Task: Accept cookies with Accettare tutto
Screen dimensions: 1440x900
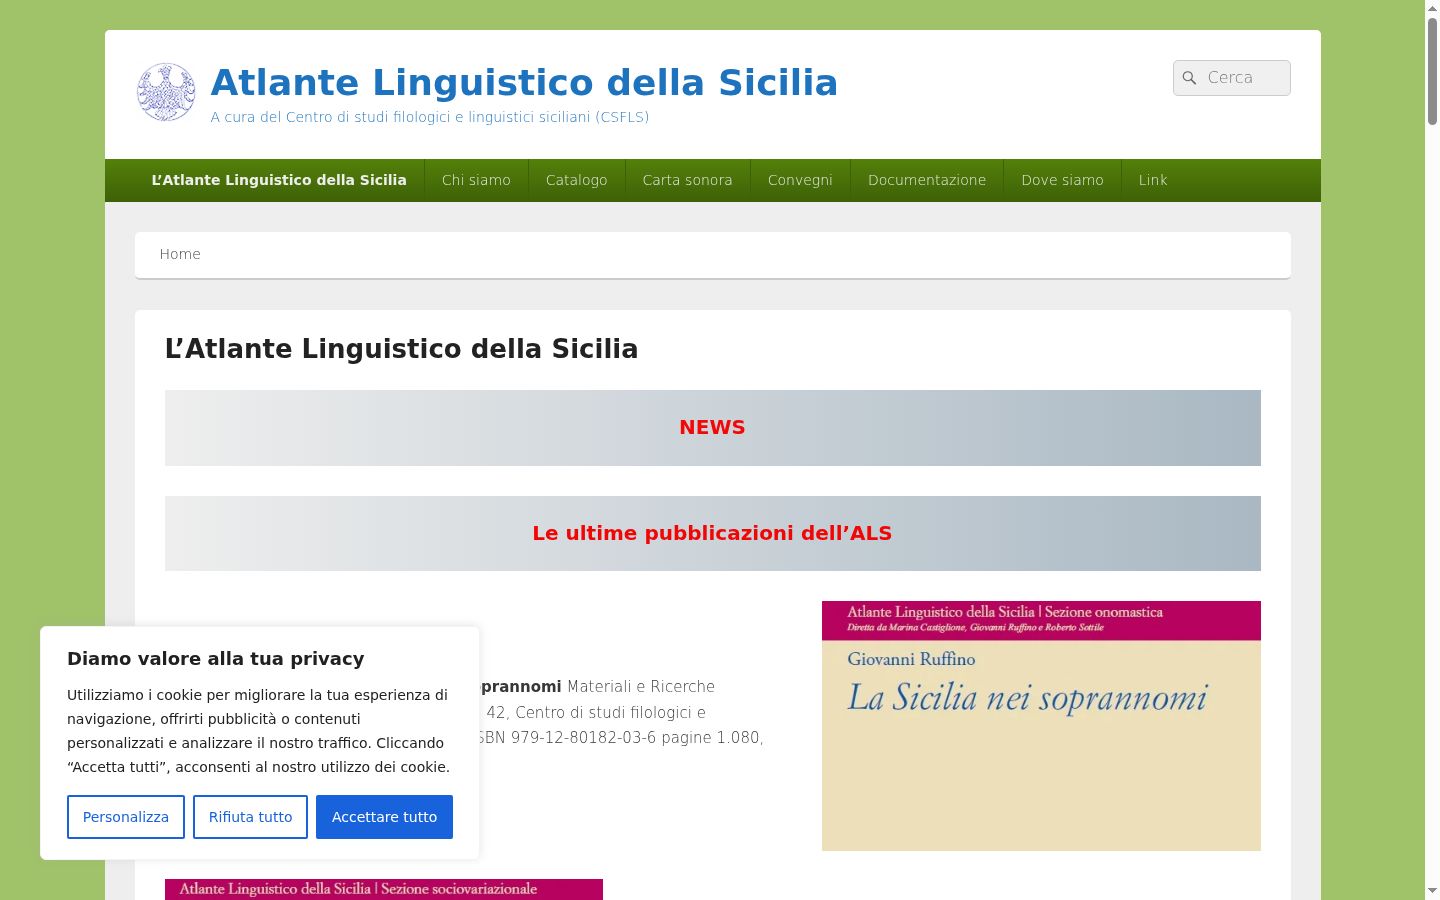Action: click(384, 817)
